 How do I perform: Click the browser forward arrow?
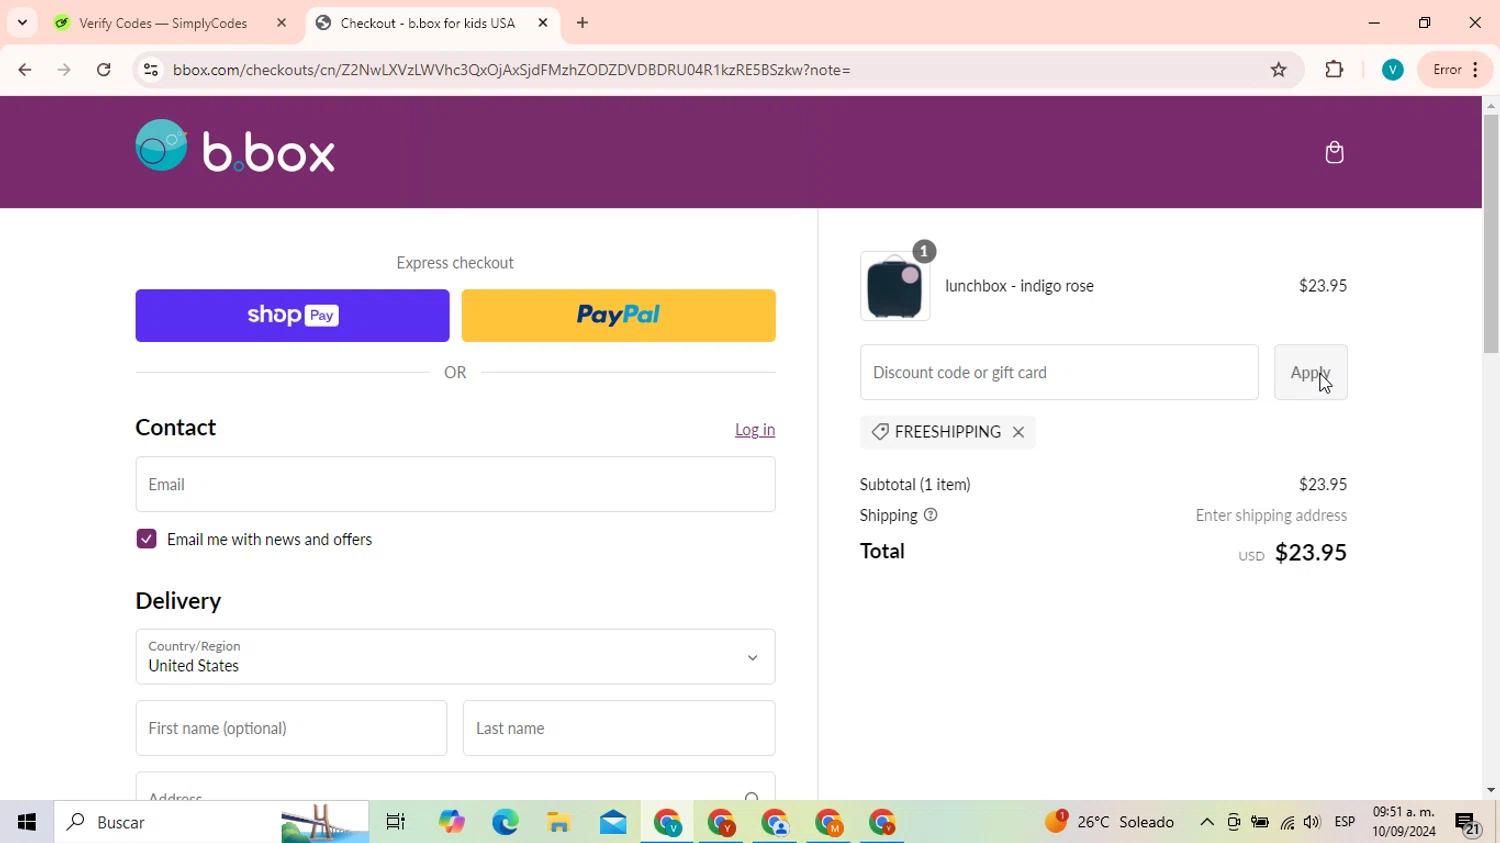(64, 70)
